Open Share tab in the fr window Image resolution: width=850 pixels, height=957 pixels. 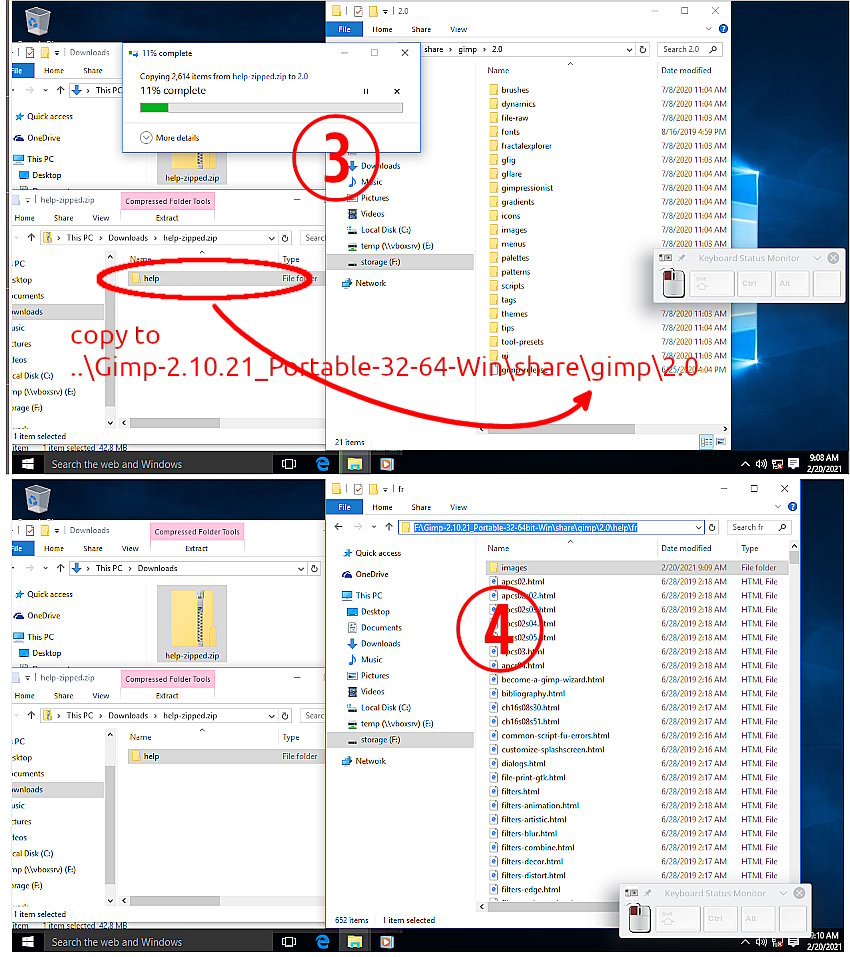click(x=421, y=508)
